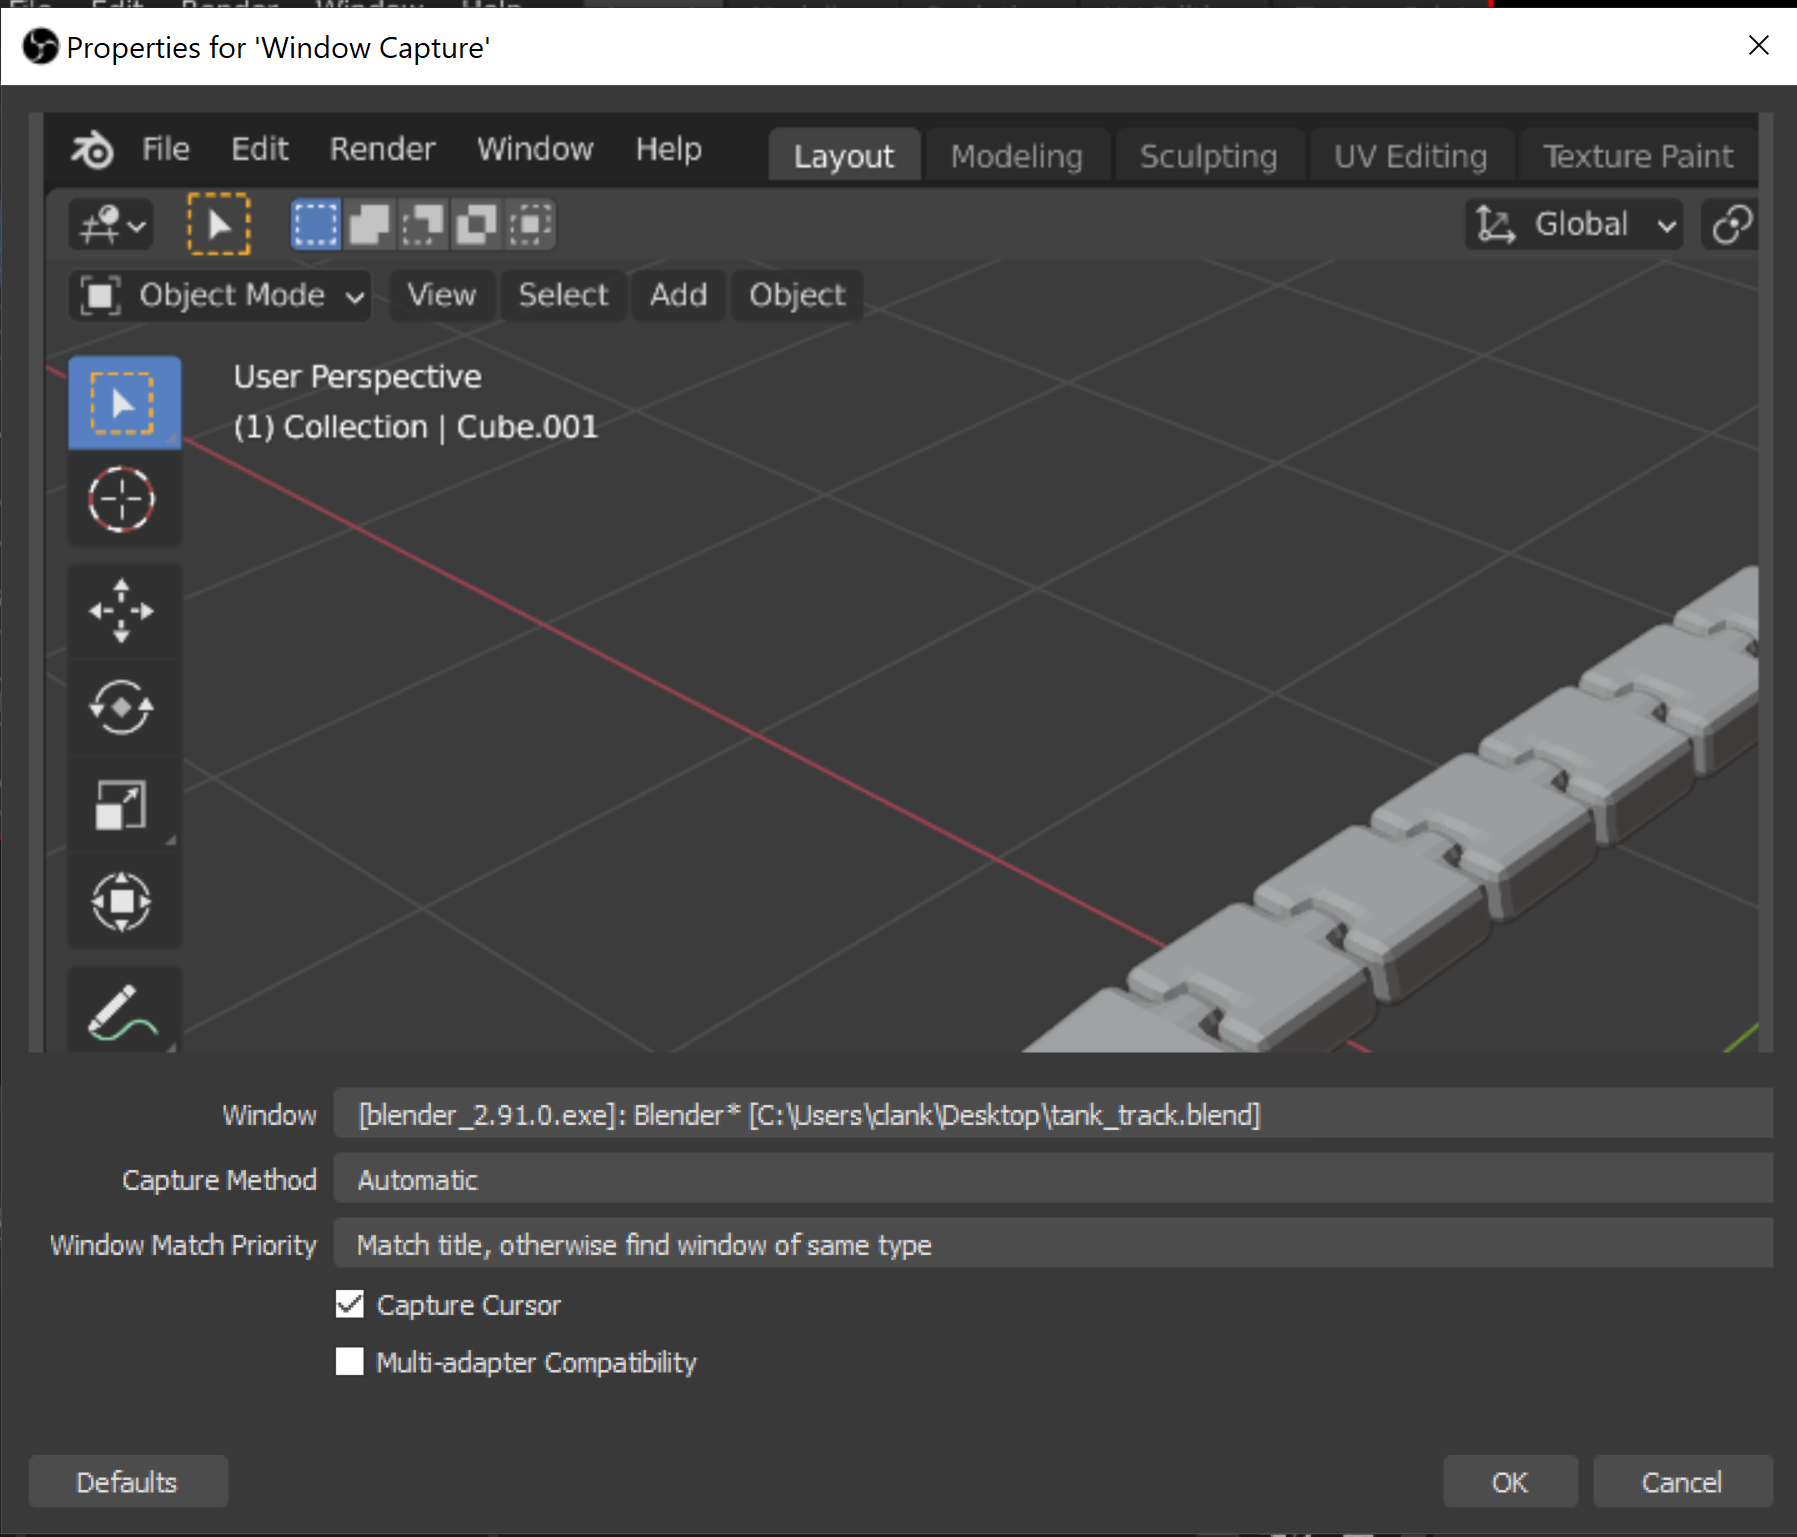Image resolution: width=1797 pixels, height=1537 pixels.
Task: Confirm with the OK button
Action: 1510,1481
